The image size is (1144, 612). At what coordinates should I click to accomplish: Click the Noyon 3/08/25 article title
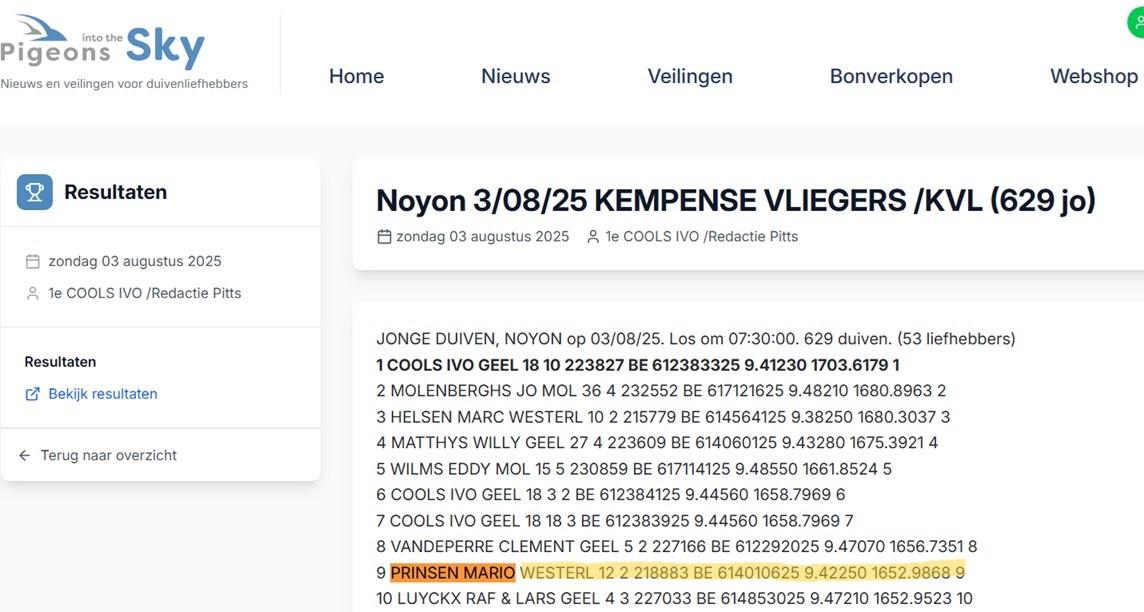click(735, 200)
